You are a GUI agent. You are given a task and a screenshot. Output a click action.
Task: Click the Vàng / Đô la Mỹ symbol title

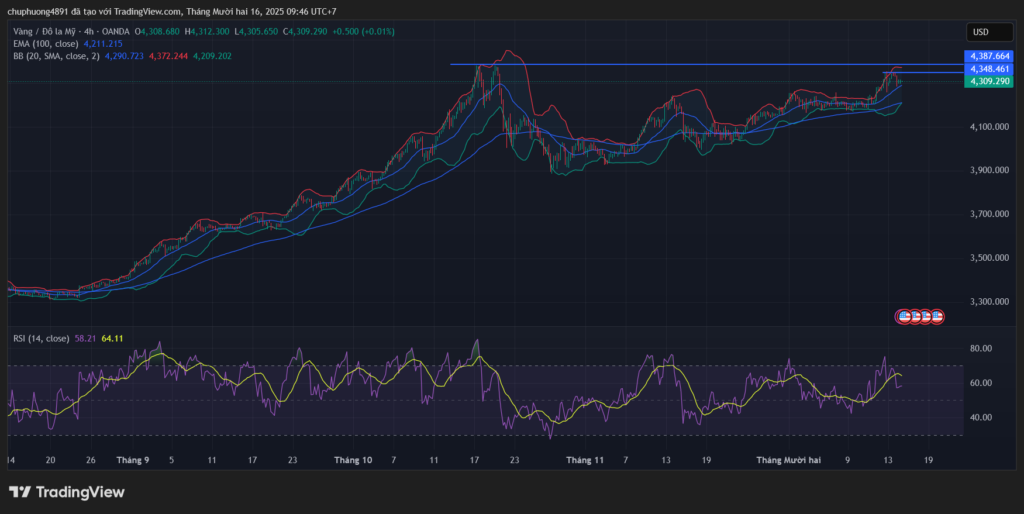pos(44,32)
